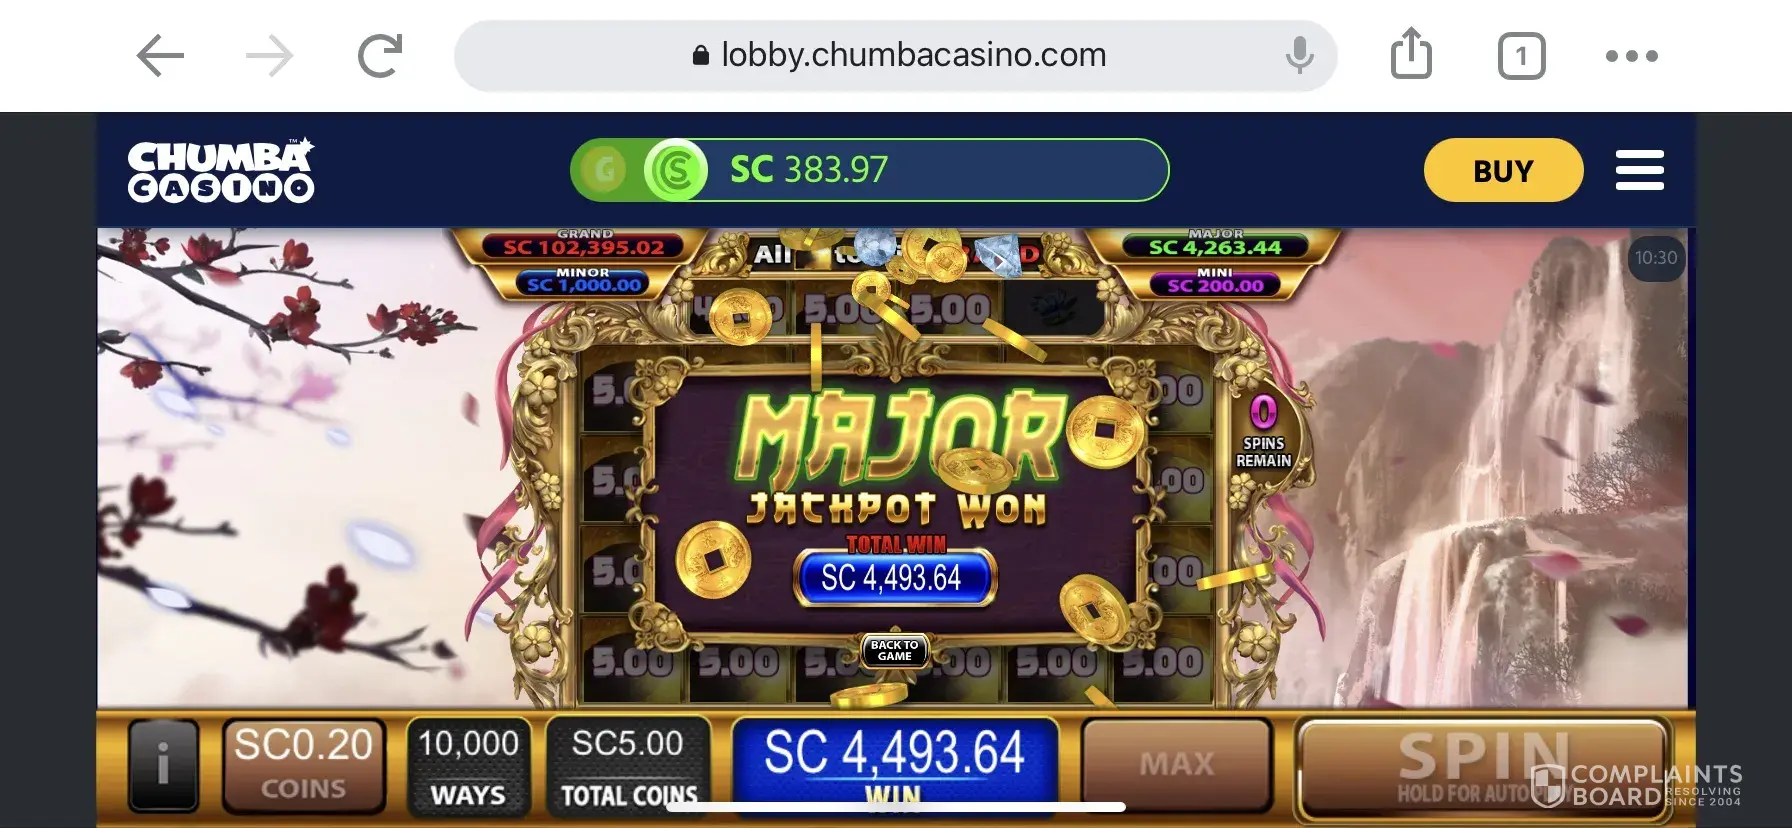Click the SC 383.97 balance display
Image resolution: width=1792 pixels, height=828 pixels.
(x=809, y=170)
